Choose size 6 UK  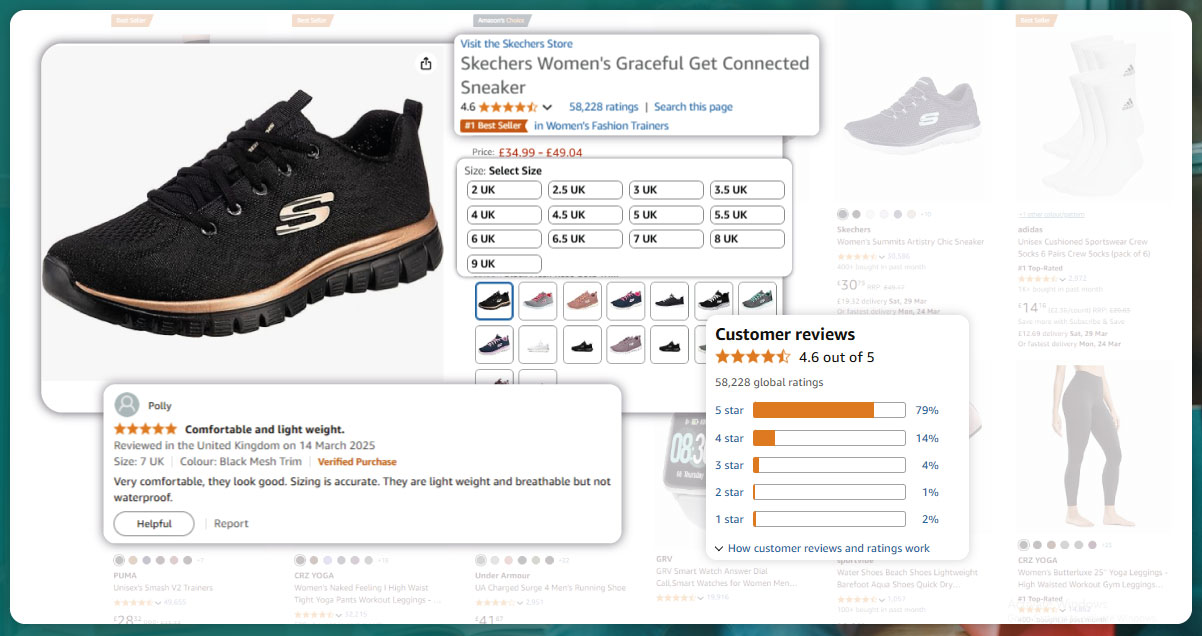[x=504, y=240]
